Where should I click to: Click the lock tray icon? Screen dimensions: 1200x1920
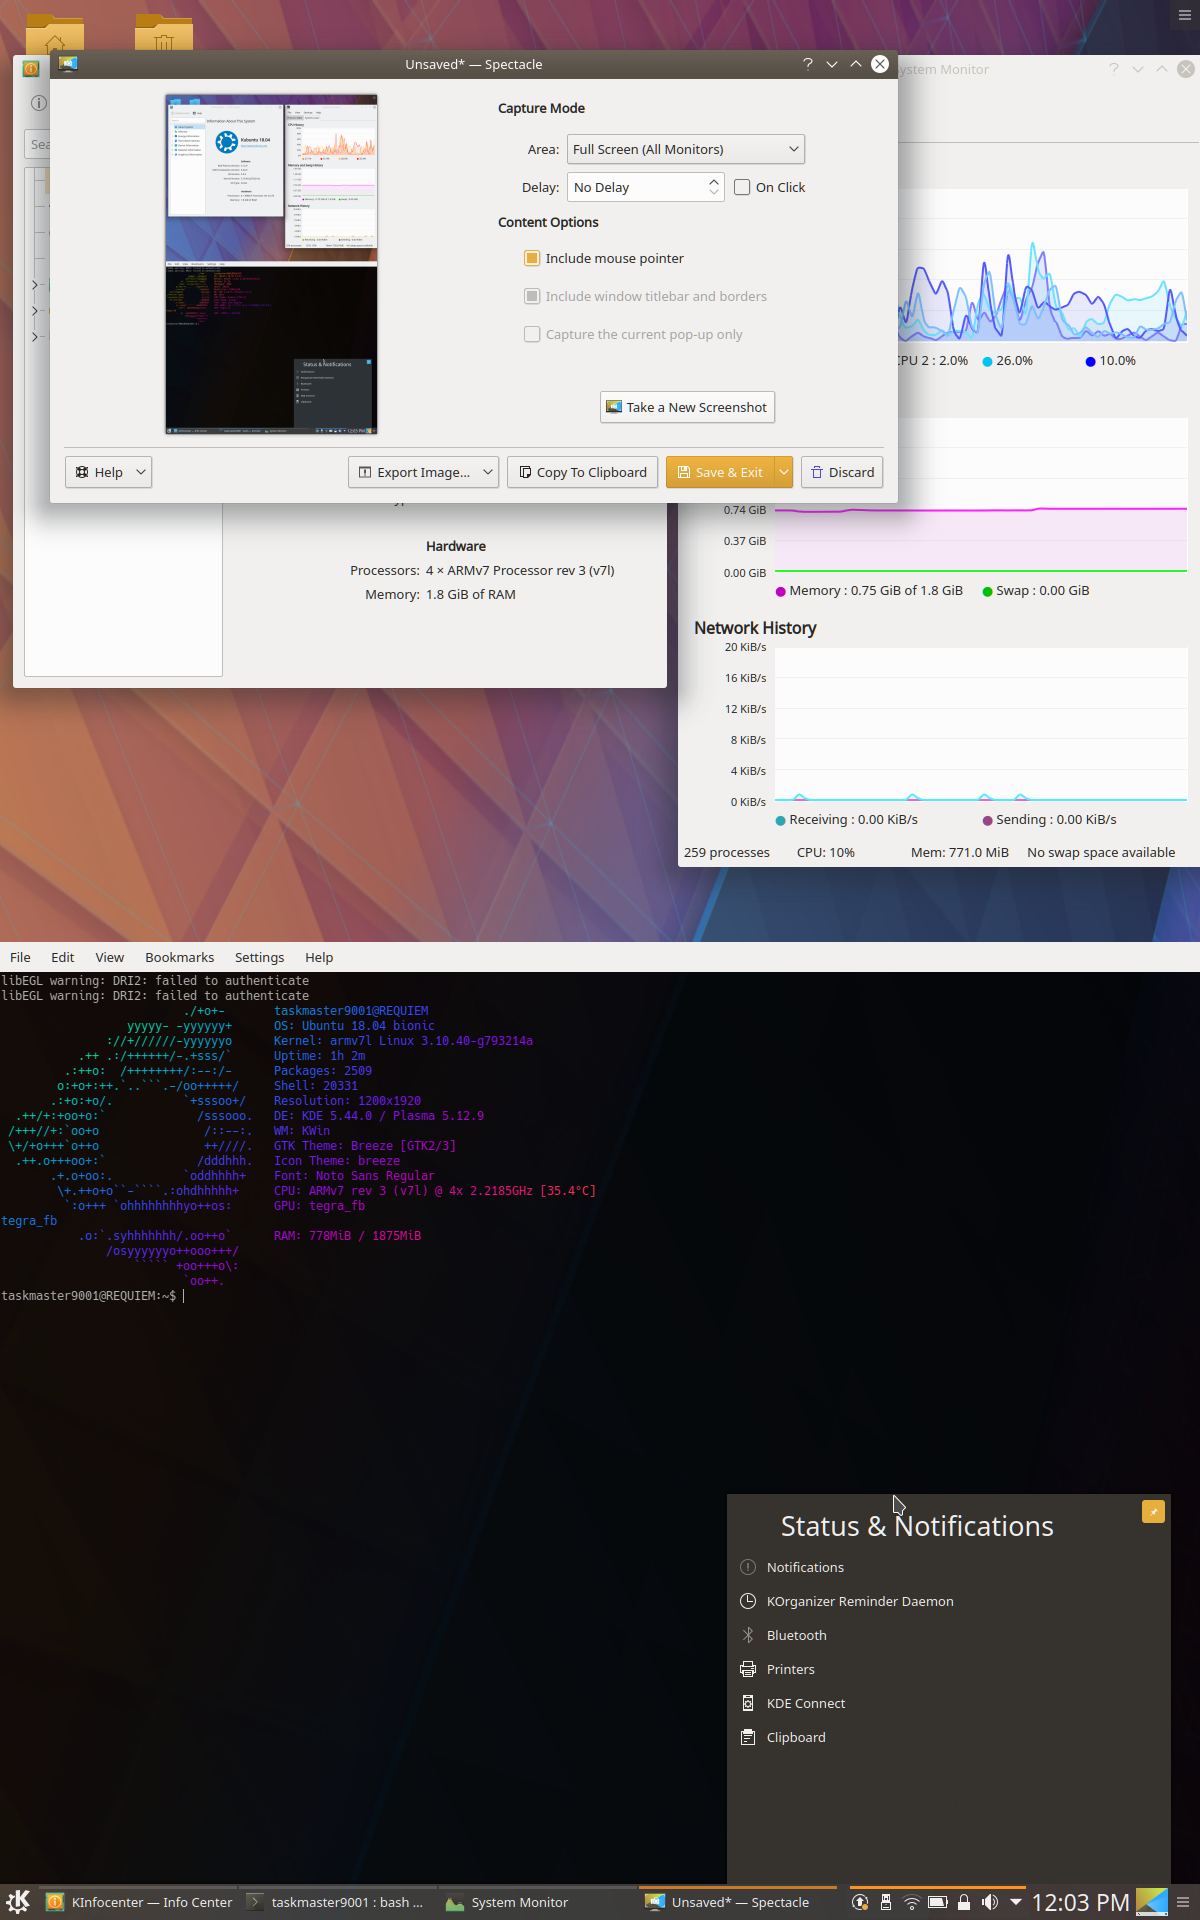tap(964, 1902)
